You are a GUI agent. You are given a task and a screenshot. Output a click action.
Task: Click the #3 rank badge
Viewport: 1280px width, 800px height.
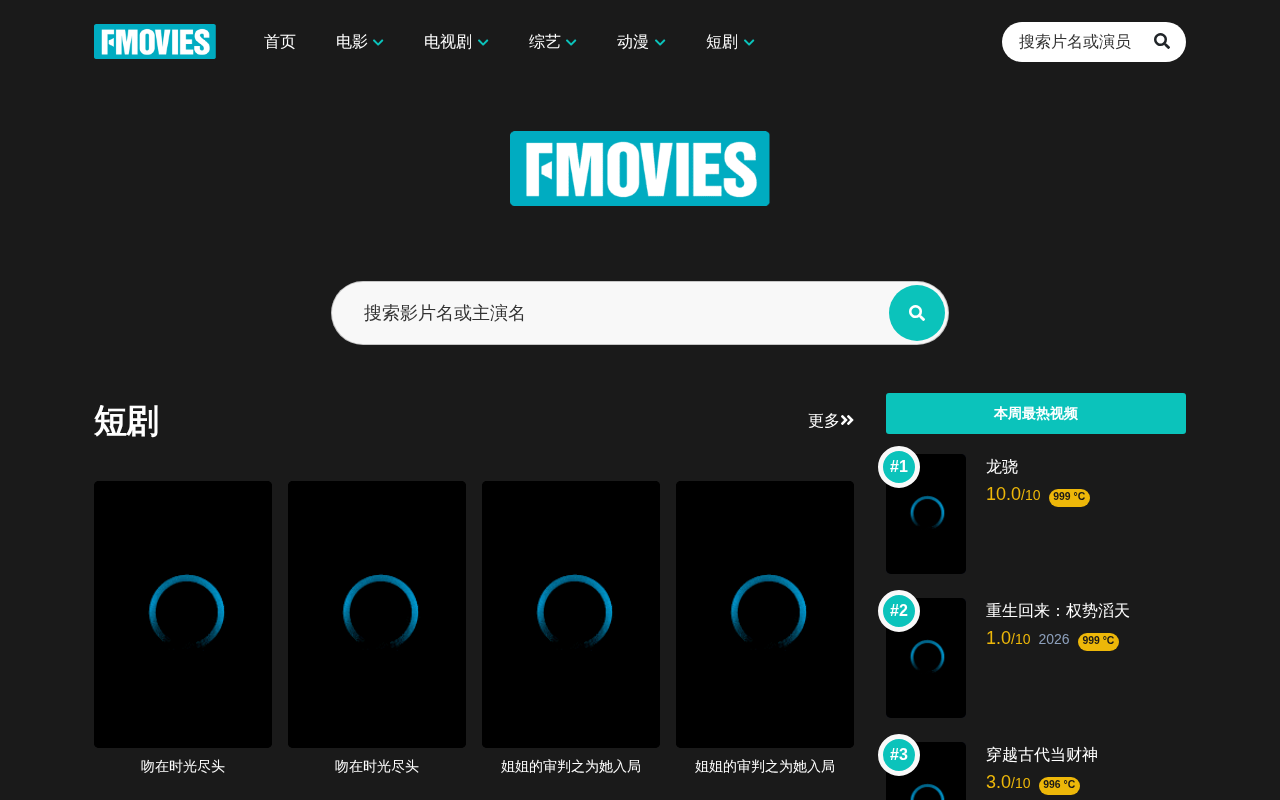point(899,755)
